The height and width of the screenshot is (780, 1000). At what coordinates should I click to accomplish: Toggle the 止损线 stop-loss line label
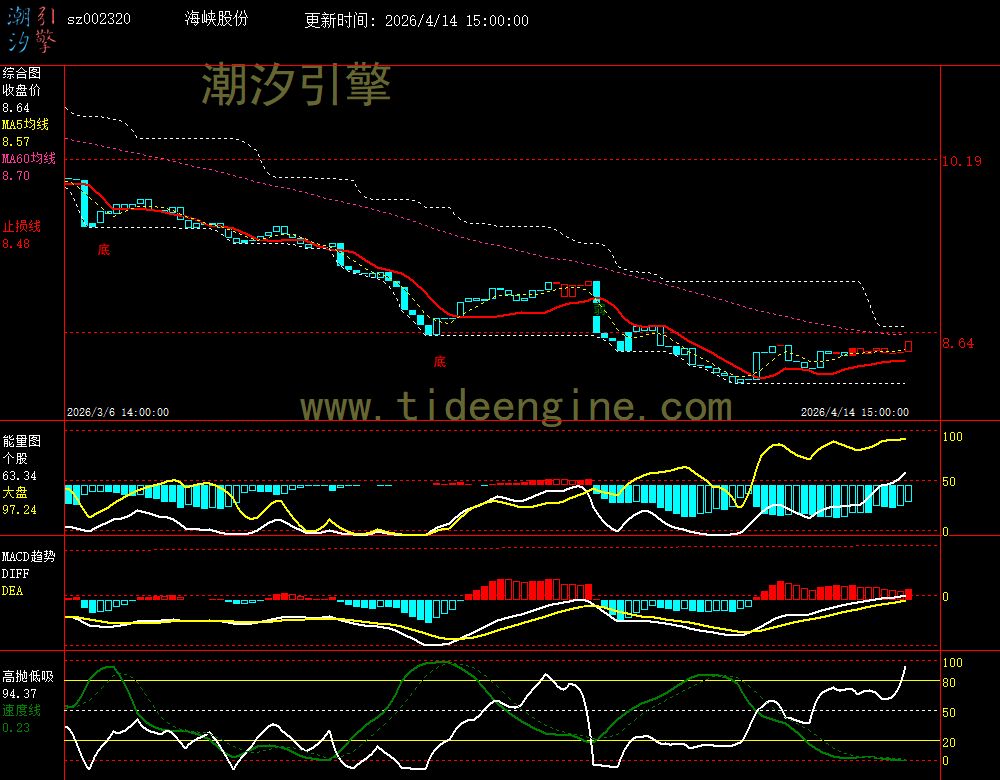(x=21, y=226)
